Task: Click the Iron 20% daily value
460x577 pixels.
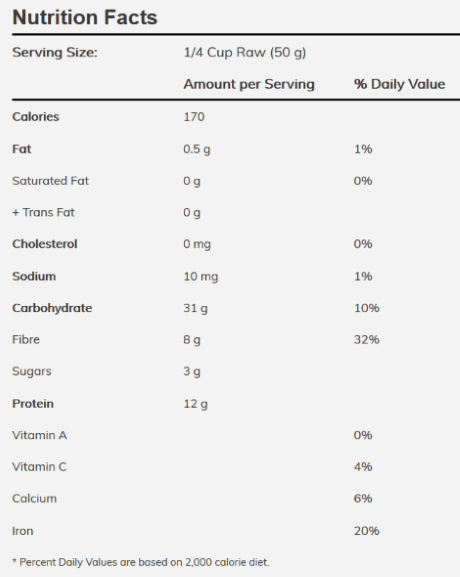Action: pos(367,531)
